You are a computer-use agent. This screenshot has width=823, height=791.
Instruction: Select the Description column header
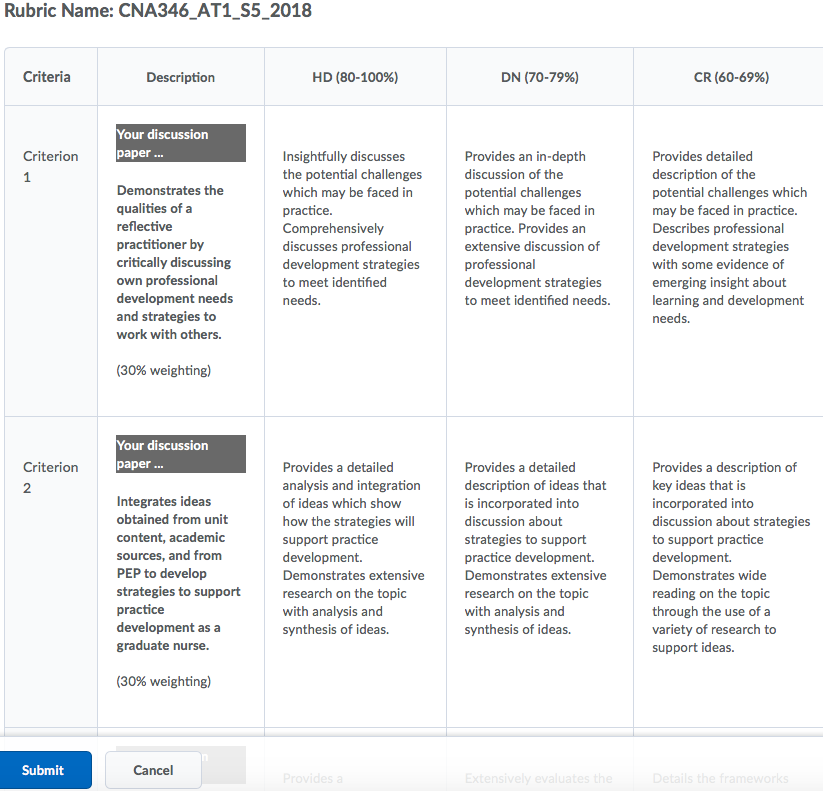tap(181, 77)
